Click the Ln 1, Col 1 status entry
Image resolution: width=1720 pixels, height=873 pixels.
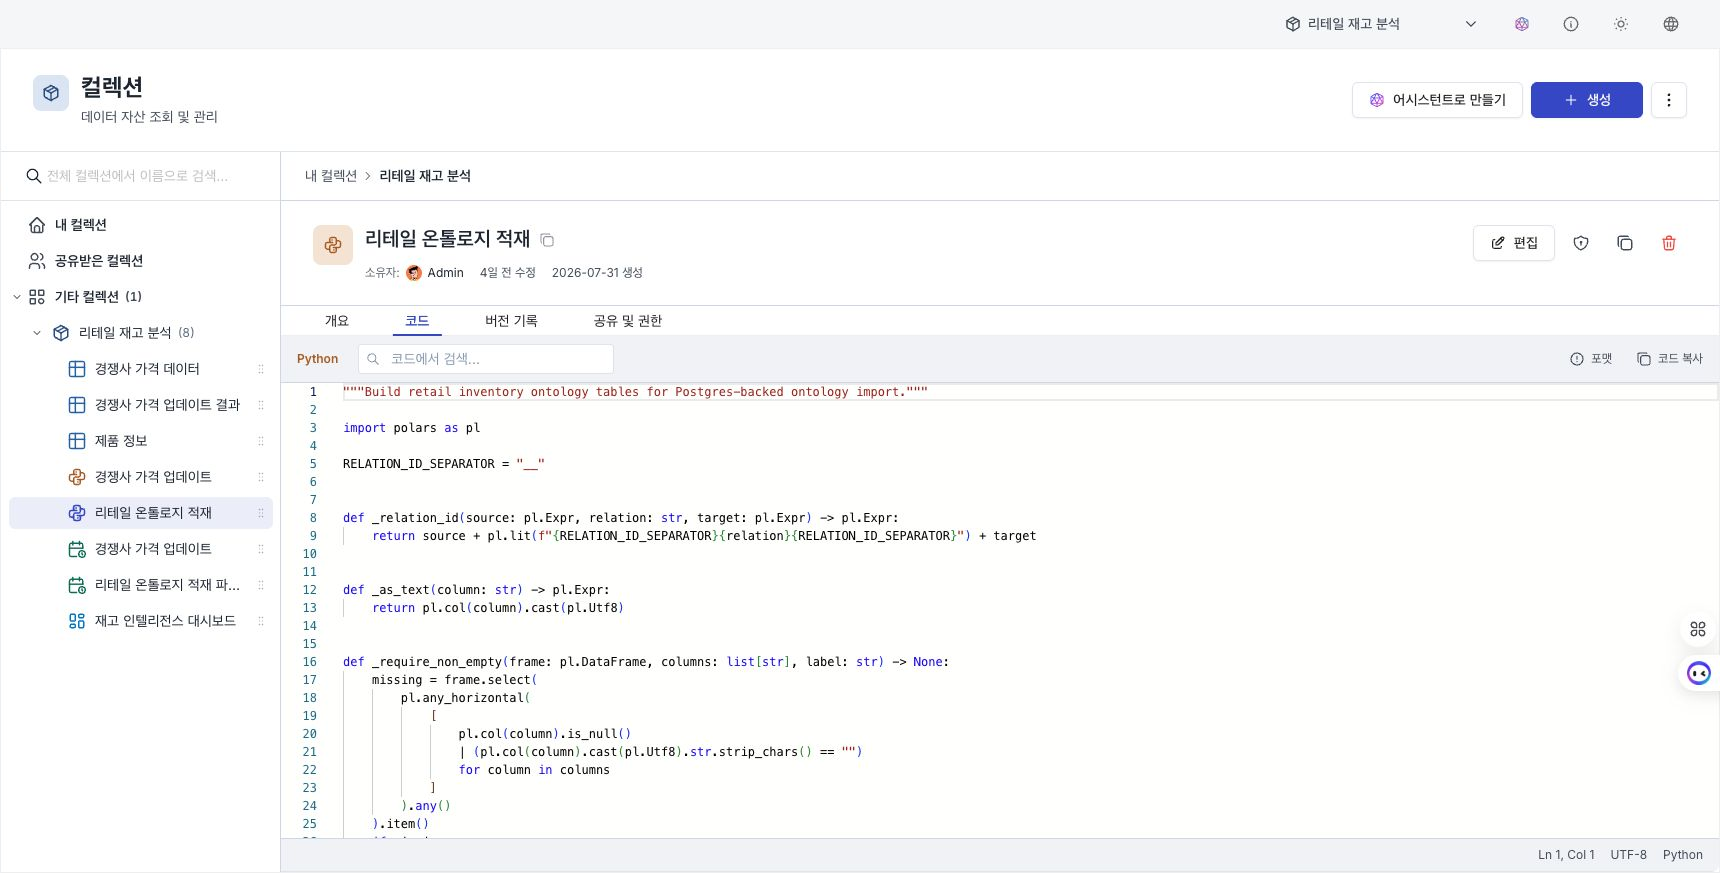1566,855
